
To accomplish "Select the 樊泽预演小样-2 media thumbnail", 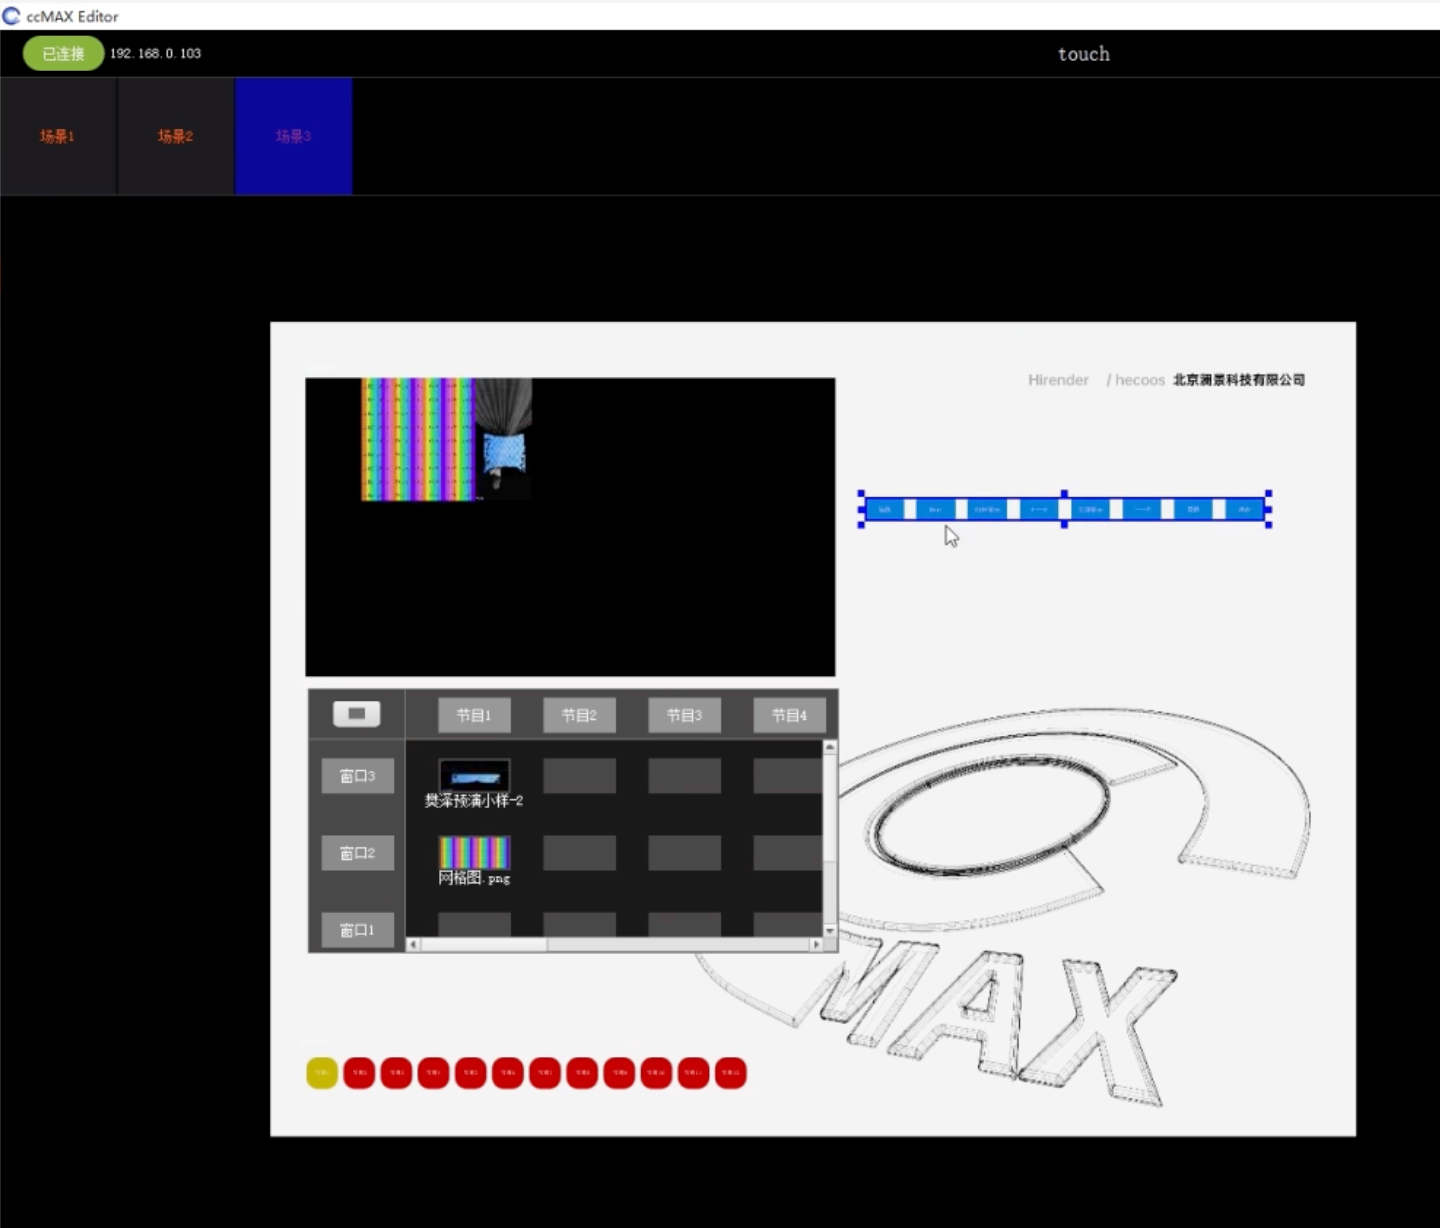I will point(474,776).
